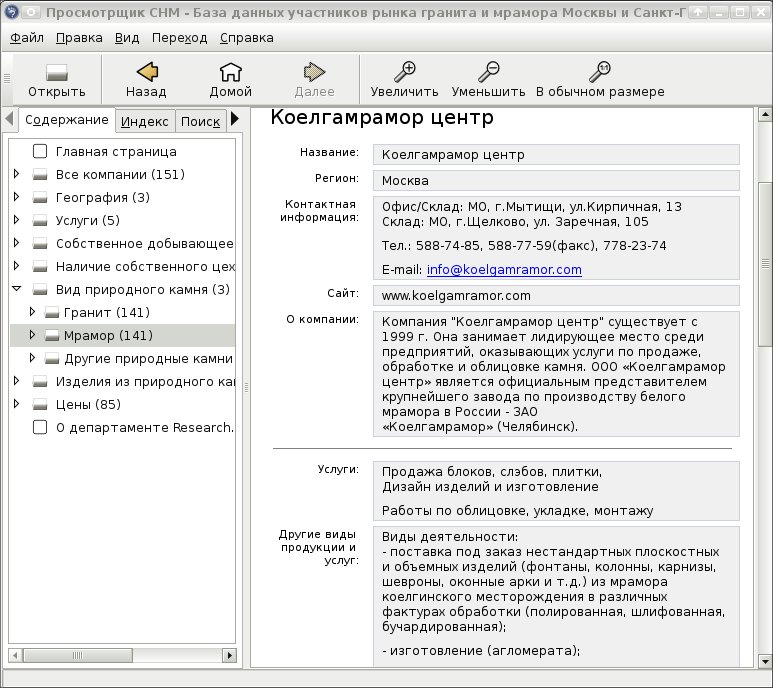Screen dimensions: 773x688
Task: Select the Другие природные камни tree row
Action: [122, 358]
